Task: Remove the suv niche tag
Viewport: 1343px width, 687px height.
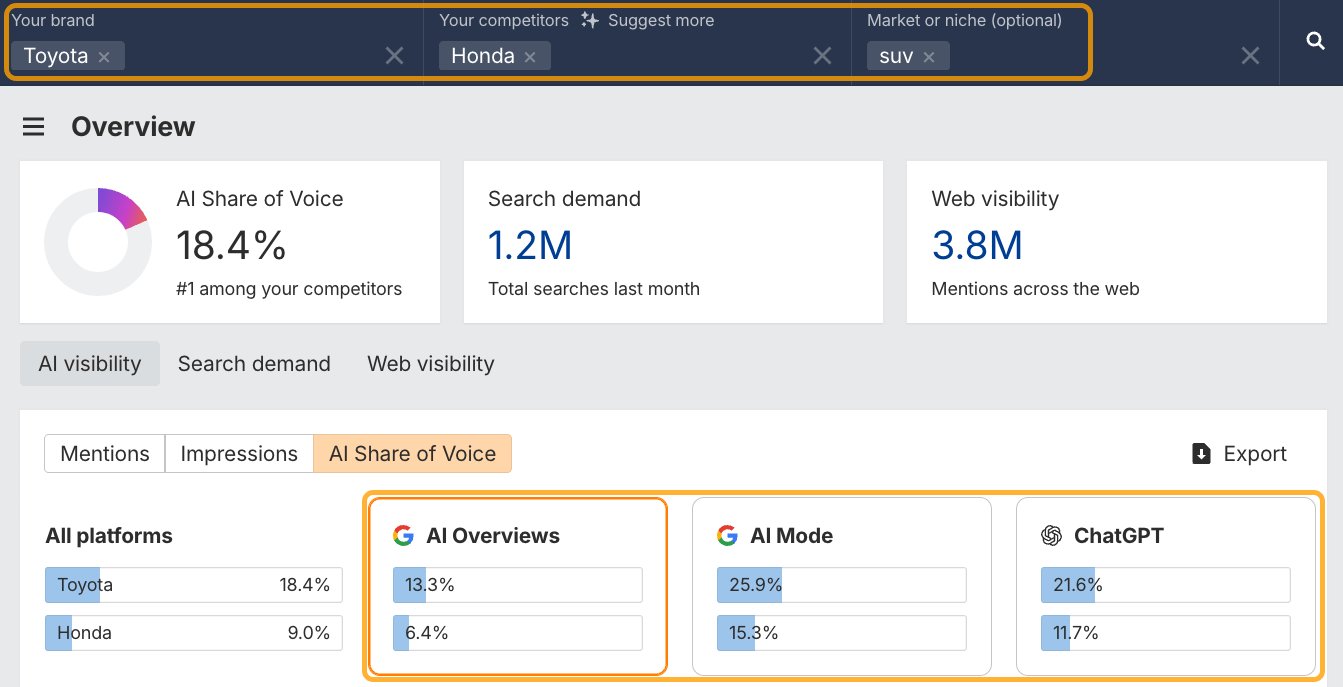Action: [x=929, y=56]
